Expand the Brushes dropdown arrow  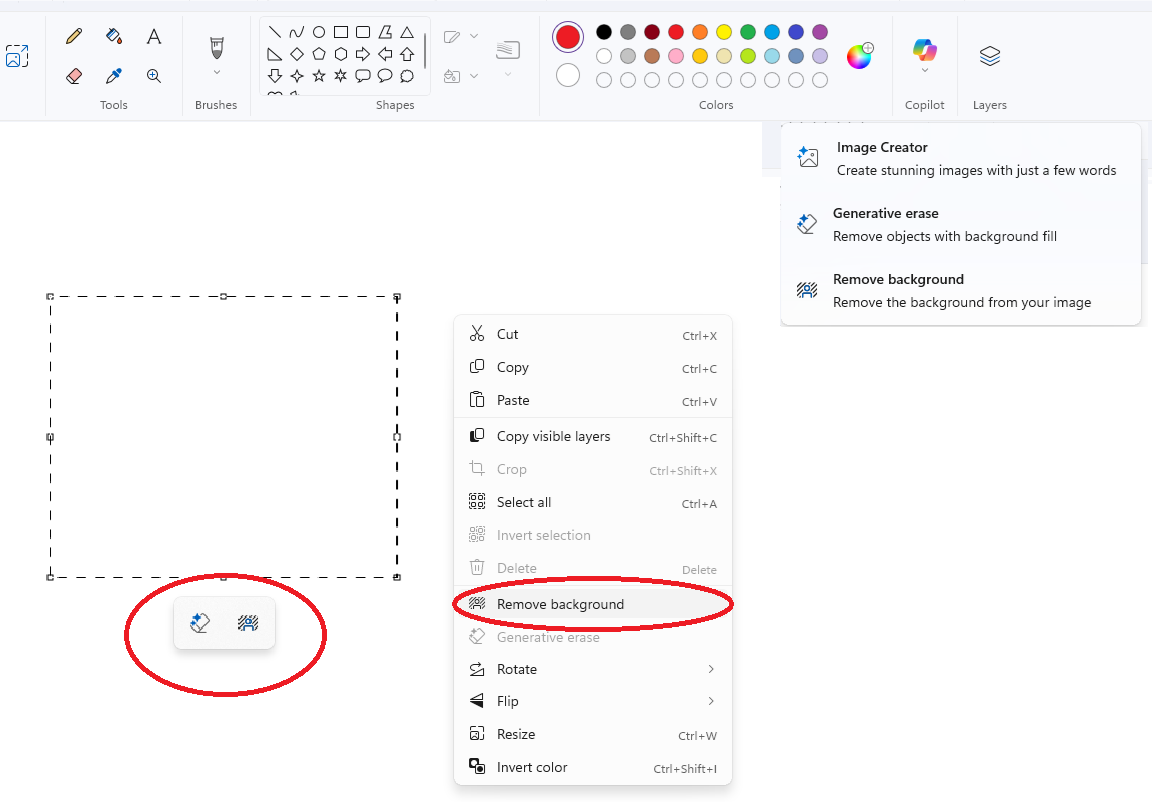[217, 72]
